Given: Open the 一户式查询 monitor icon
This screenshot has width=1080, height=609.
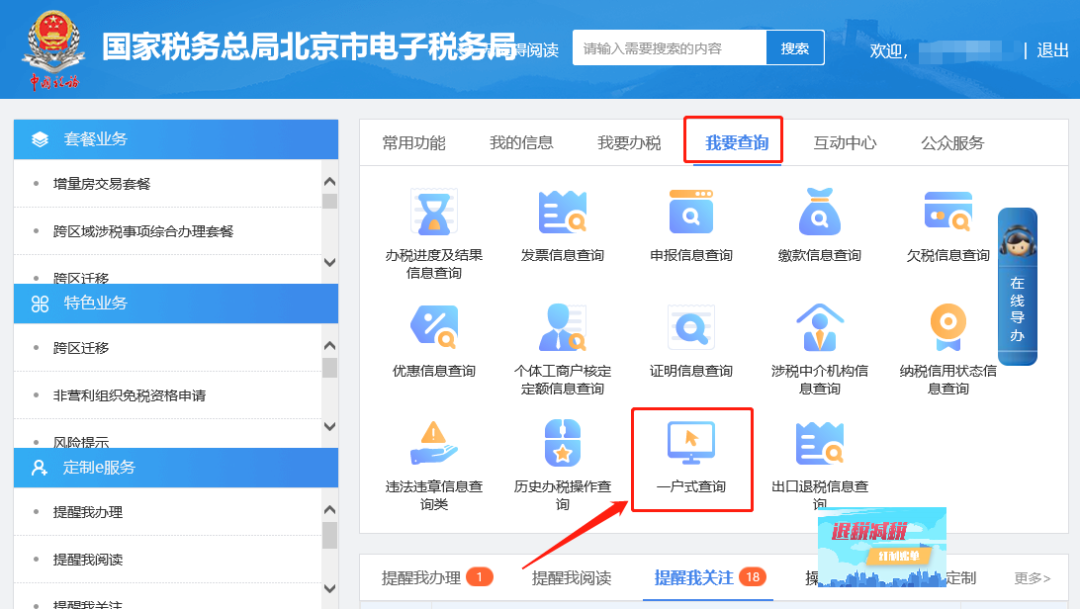Looking at the screenshot, I should [691, 443].
